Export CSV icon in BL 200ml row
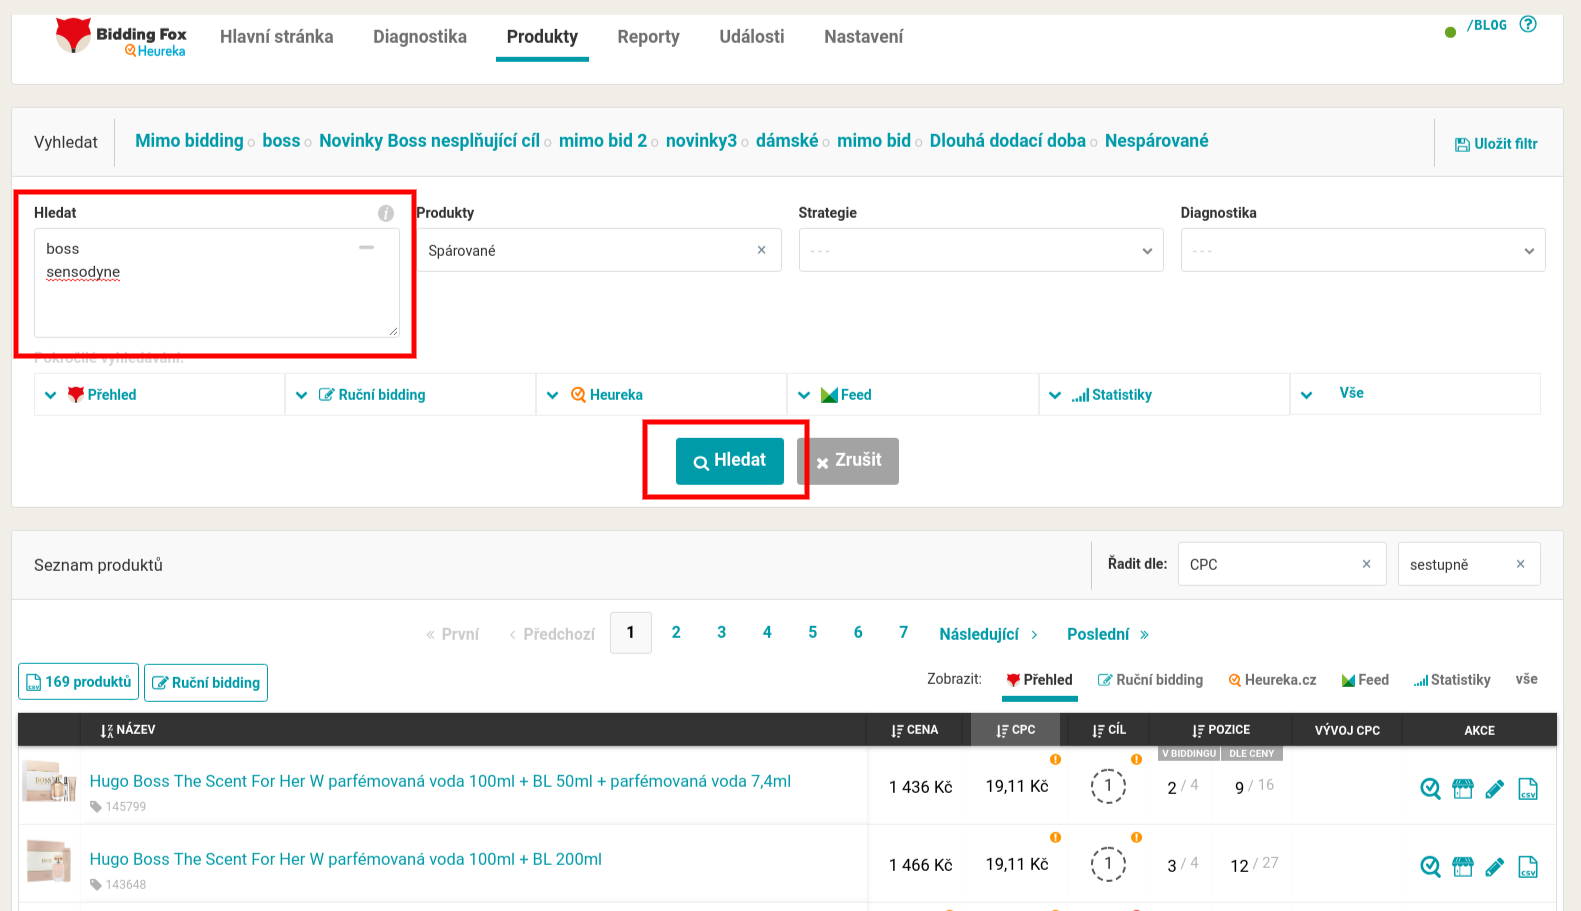Viewport: 1581px width, 911px height. (x=1528, y=867)
